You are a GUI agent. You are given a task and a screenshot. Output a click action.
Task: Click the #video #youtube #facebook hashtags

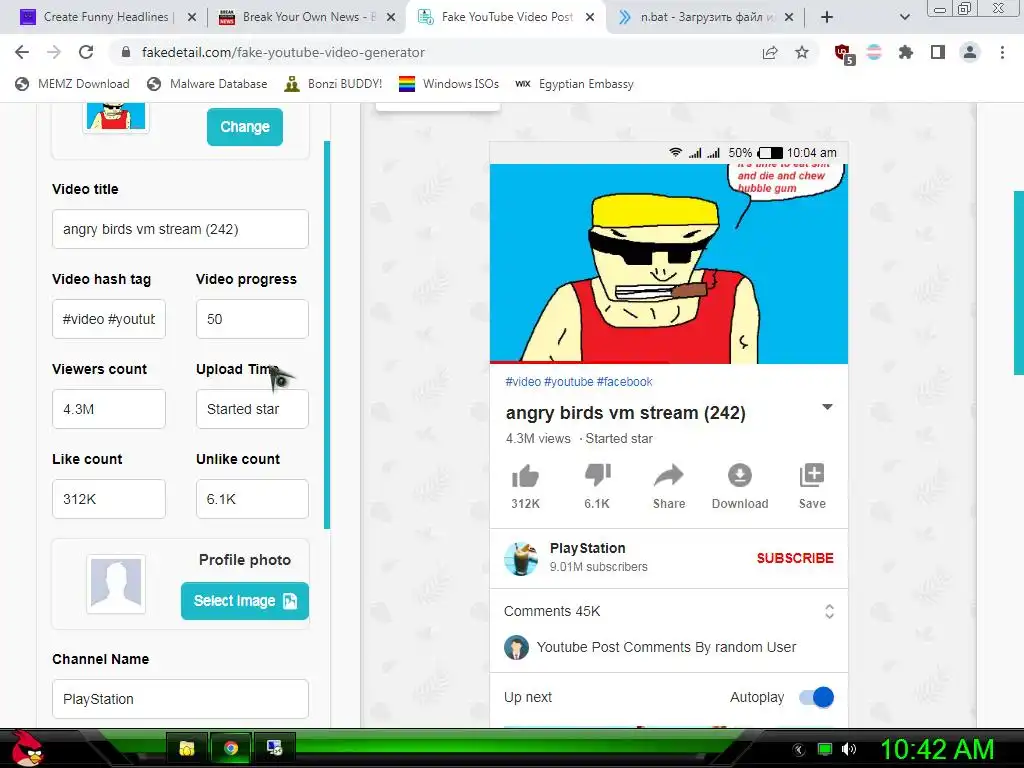click(x=579, y=381)
